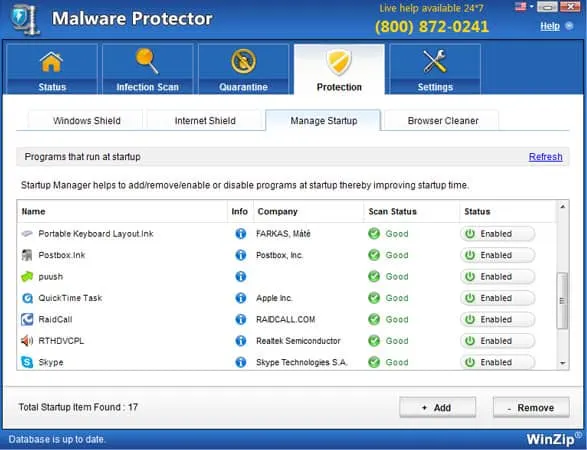Click 'Database is up to date.' status
Image resolution: width=587 pixels, height=450 pixels.
[x=57, y=439]
